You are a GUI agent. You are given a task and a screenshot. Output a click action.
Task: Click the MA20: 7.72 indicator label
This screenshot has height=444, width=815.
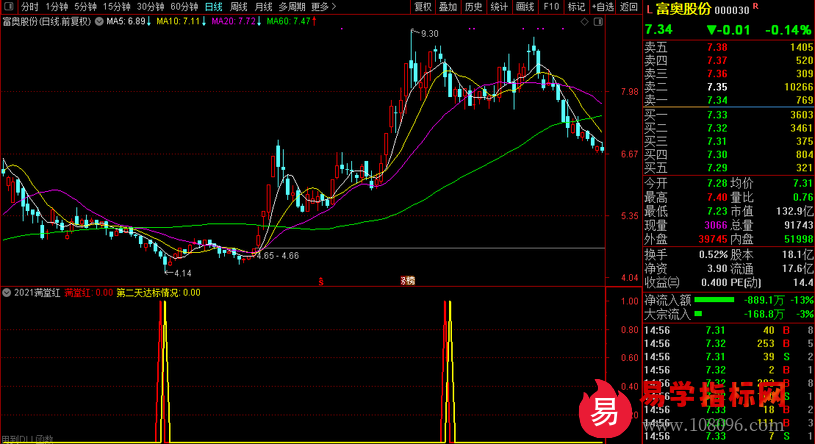236,21
